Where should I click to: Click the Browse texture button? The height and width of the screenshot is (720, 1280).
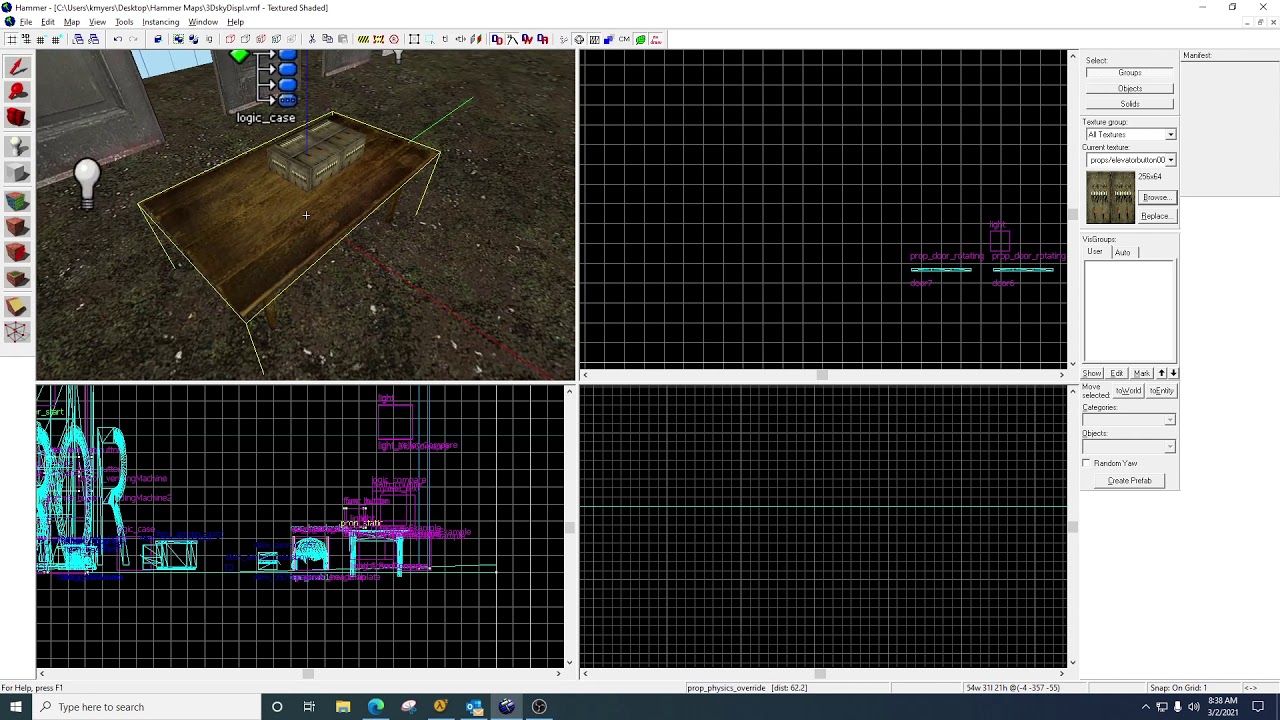[1157, 198]
